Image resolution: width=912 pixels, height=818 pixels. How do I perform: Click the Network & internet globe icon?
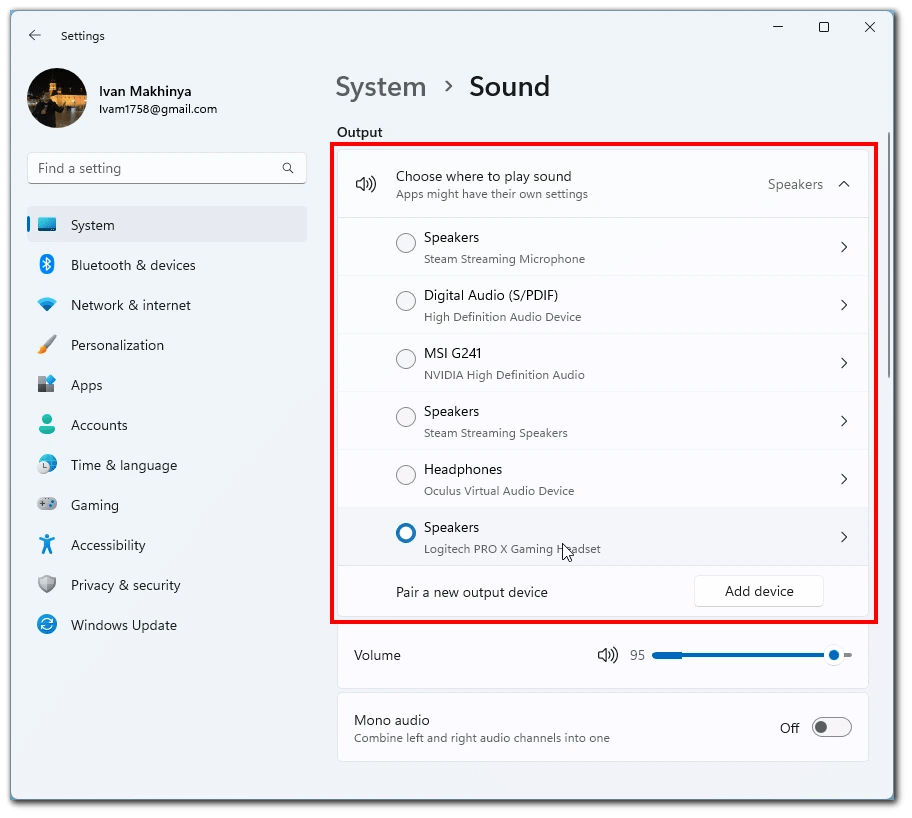(47, 305)
